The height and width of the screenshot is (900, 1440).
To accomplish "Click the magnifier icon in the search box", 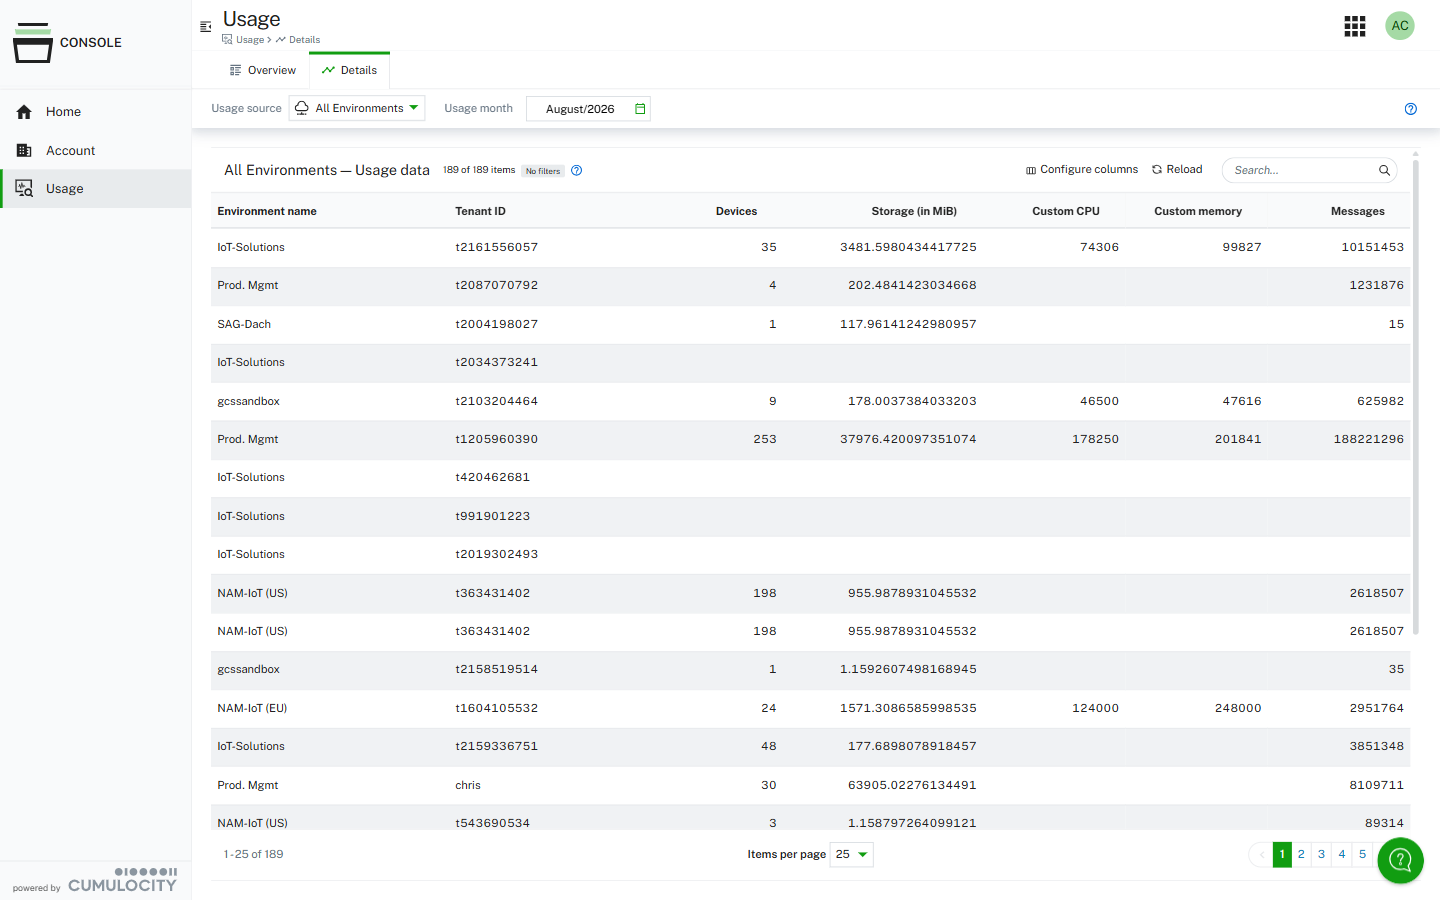I will pyautogui.click(x=1384, y=170).
